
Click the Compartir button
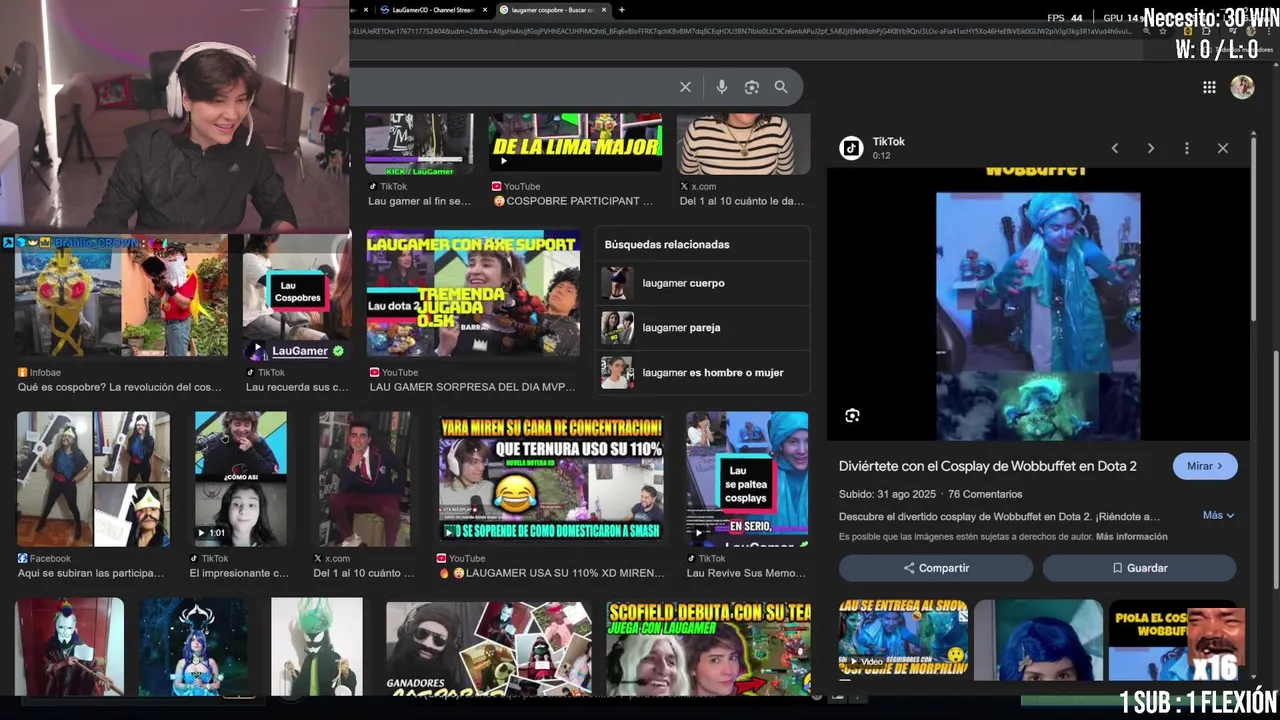point(936,568)
